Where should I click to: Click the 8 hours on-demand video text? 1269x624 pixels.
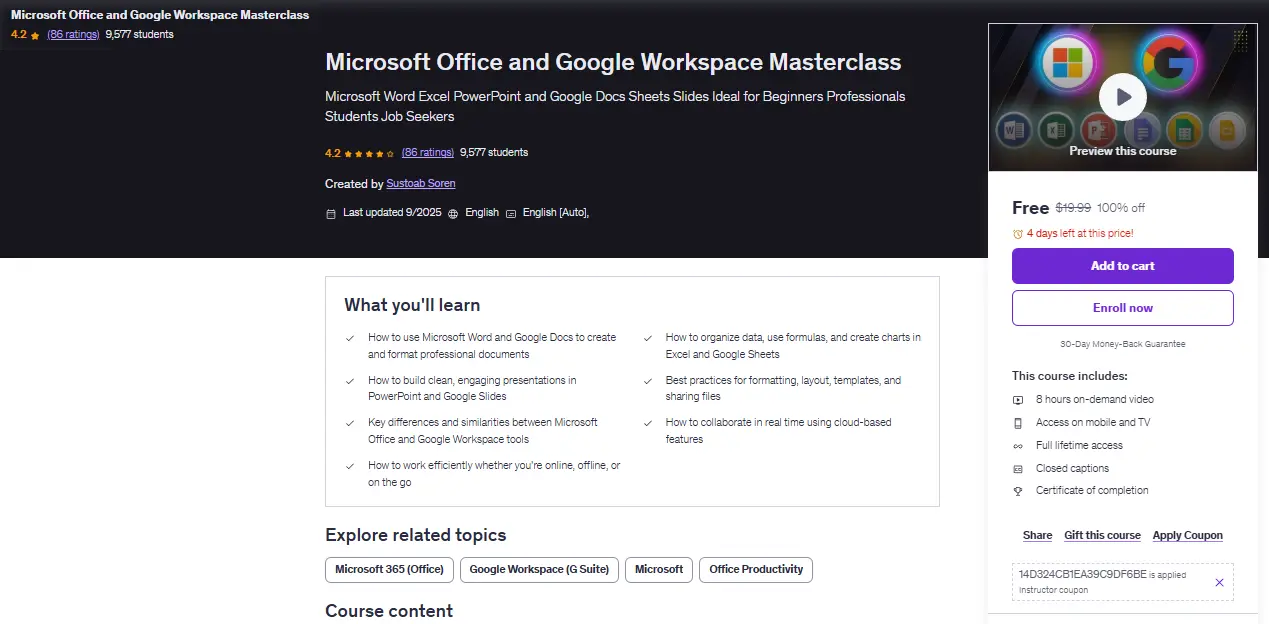(x=1095, y=400)
